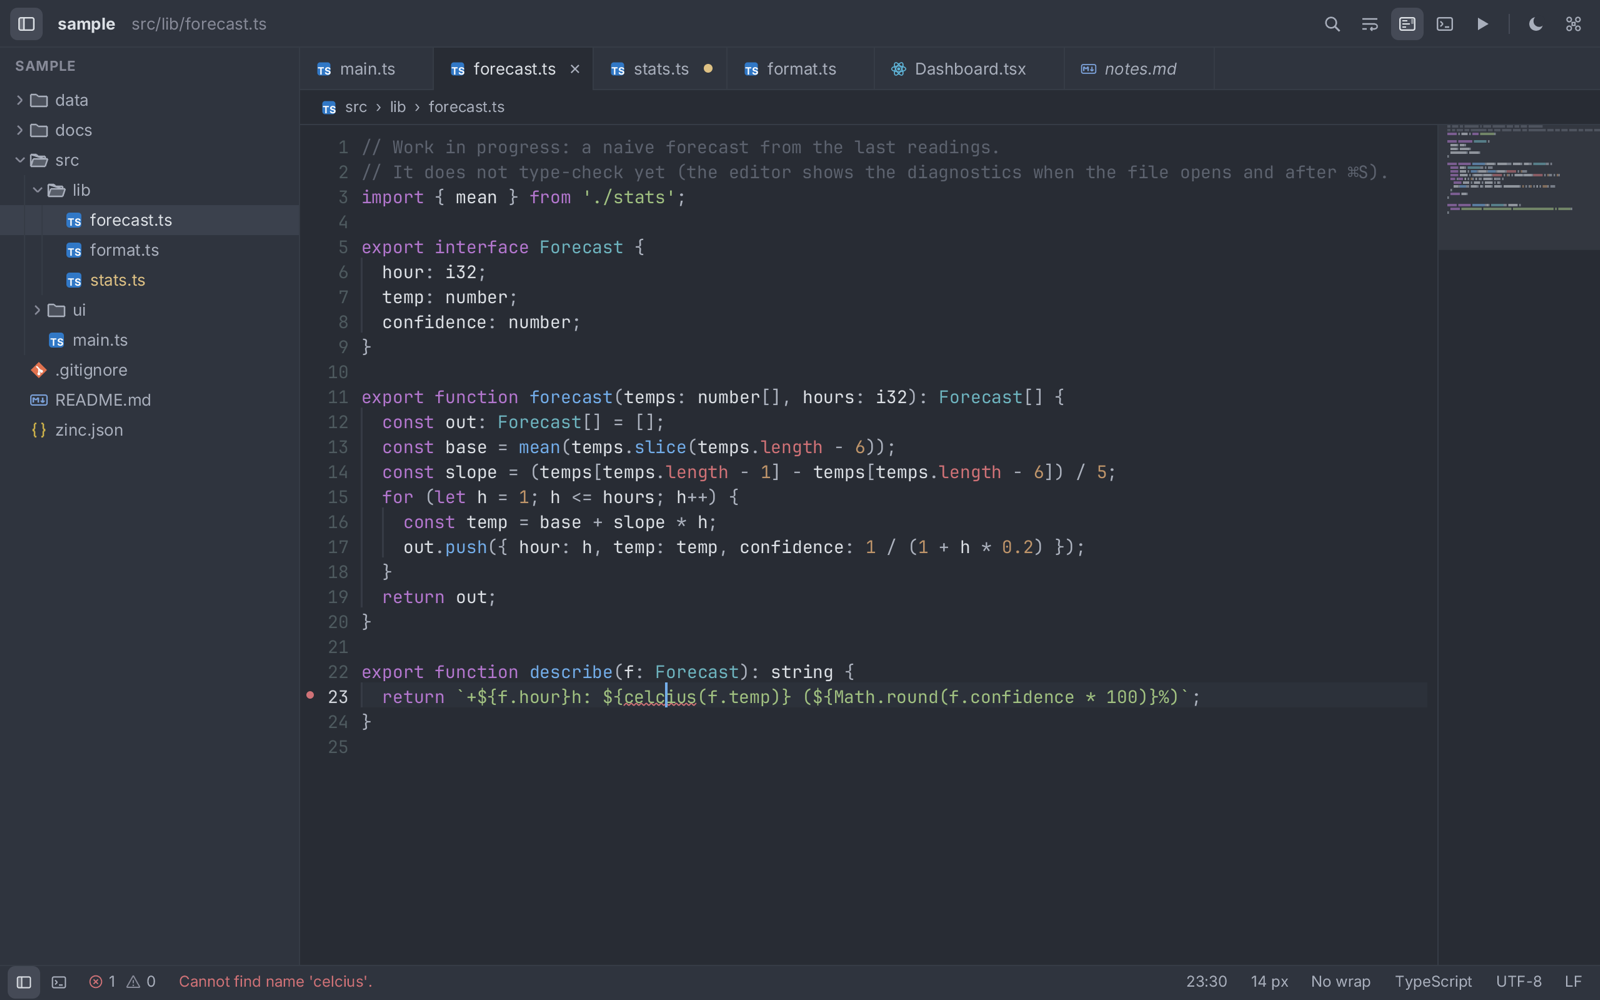Viewport: 1600px width, 1000px height.
Task: Select forecast.ts in the file tree
Action: tap(150, 220)
